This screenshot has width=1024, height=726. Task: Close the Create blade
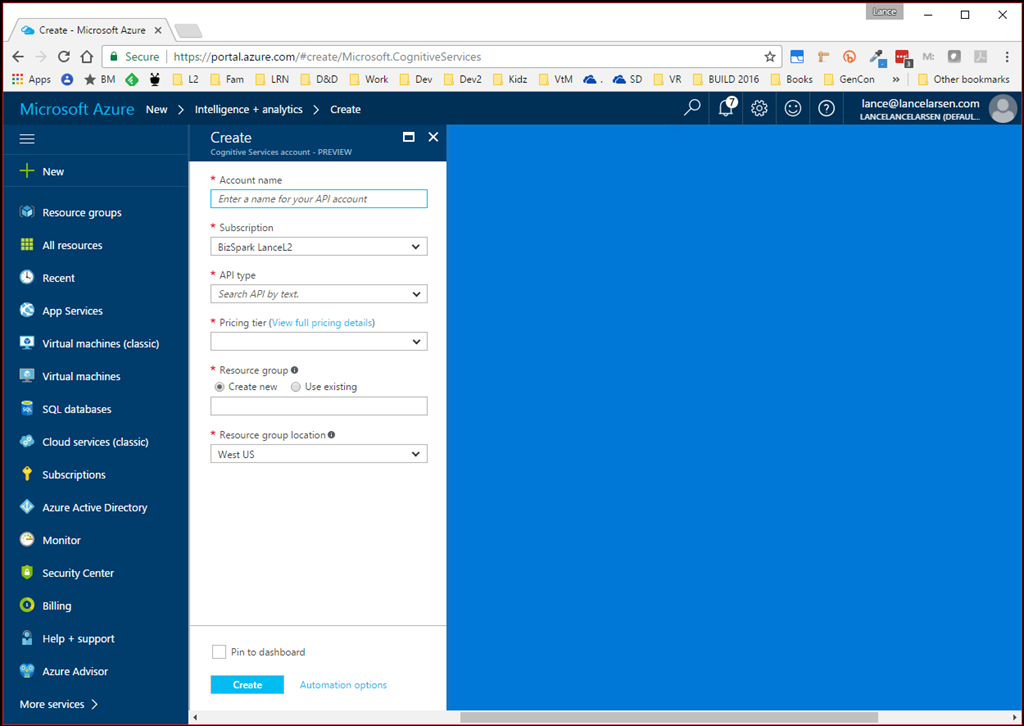[433, 137]
